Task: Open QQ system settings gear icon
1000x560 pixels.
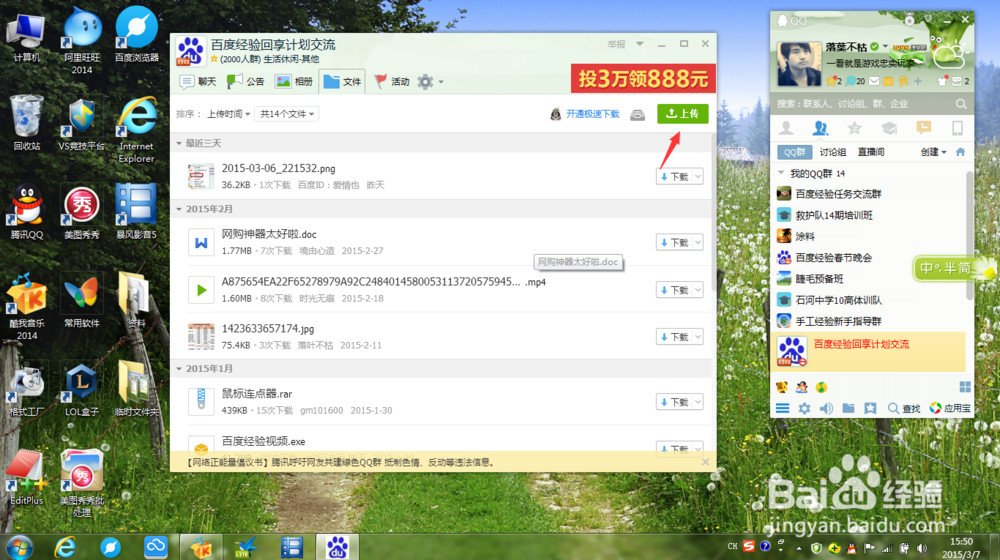Action: pos(804,408)
